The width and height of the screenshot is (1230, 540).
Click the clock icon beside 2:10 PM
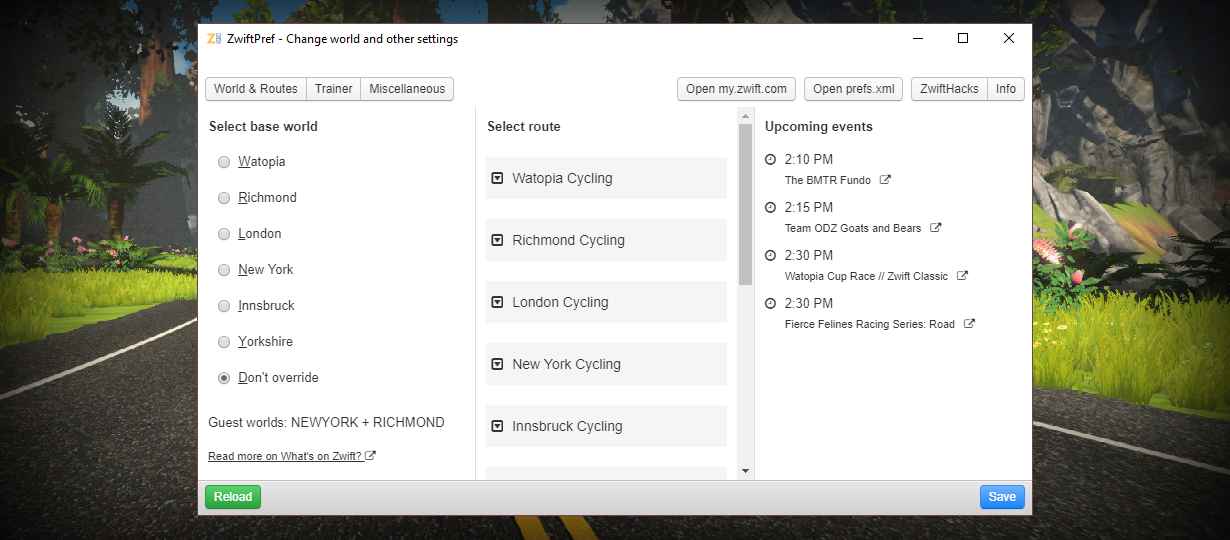pos(770,159)
